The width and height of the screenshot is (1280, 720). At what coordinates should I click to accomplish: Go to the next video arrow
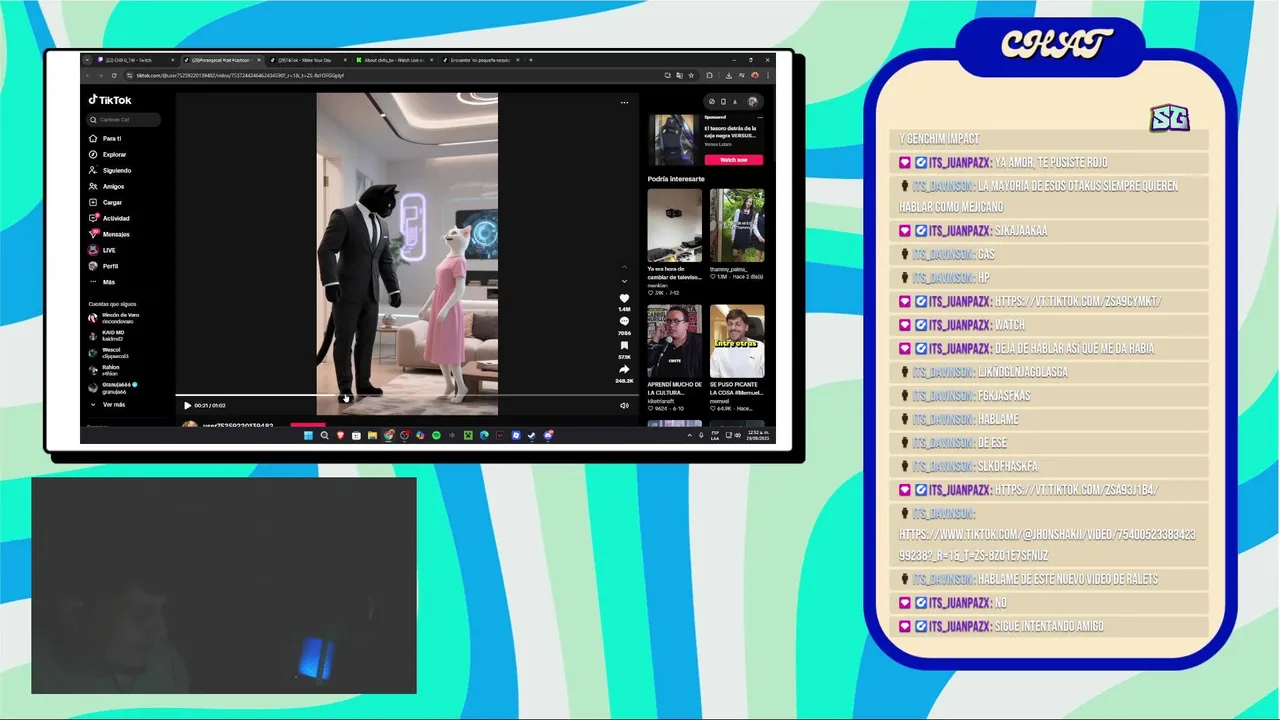pyautogui.click(x=625, y=281)
